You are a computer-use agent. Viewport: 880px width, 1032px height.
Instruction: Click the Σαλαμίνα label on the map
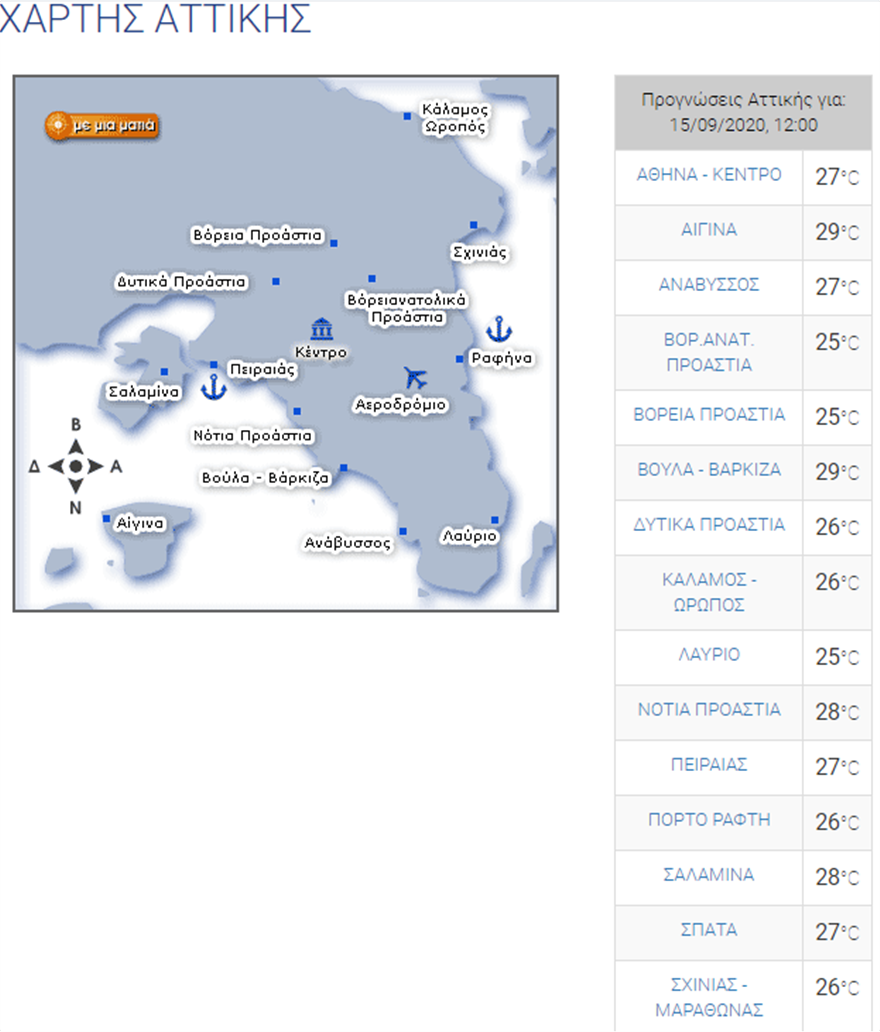(143, 392)
